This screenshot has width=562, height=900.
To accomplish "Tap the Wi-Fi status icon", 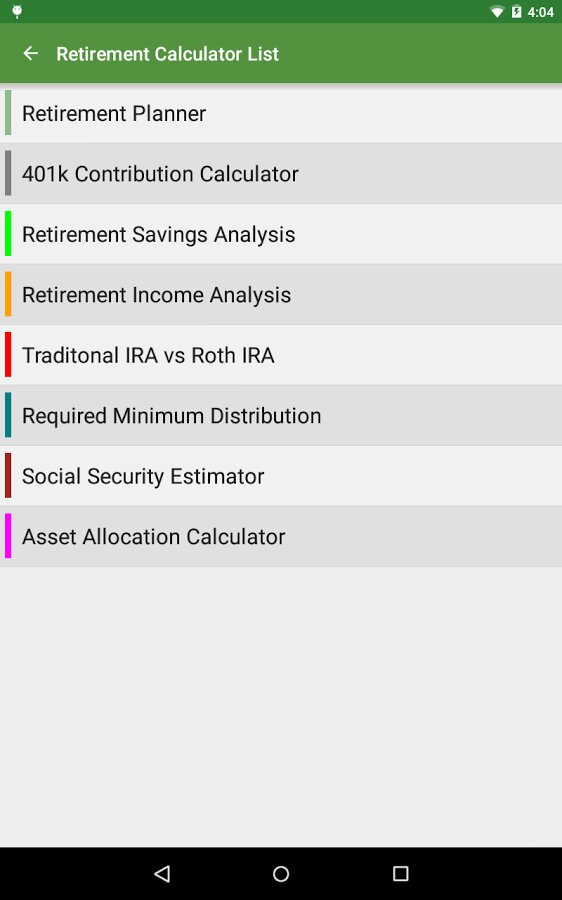I will pos(497,11).
